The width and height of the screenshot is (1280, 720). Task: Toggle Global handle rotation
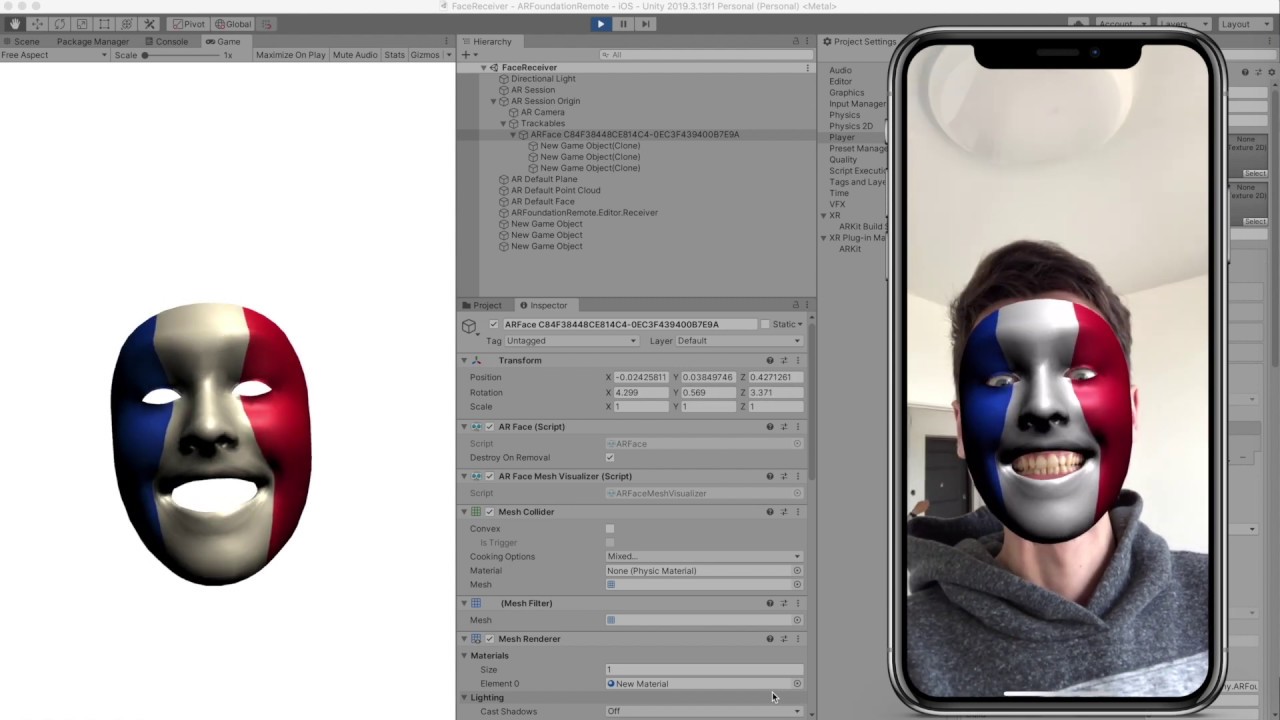tap(233, 24)
